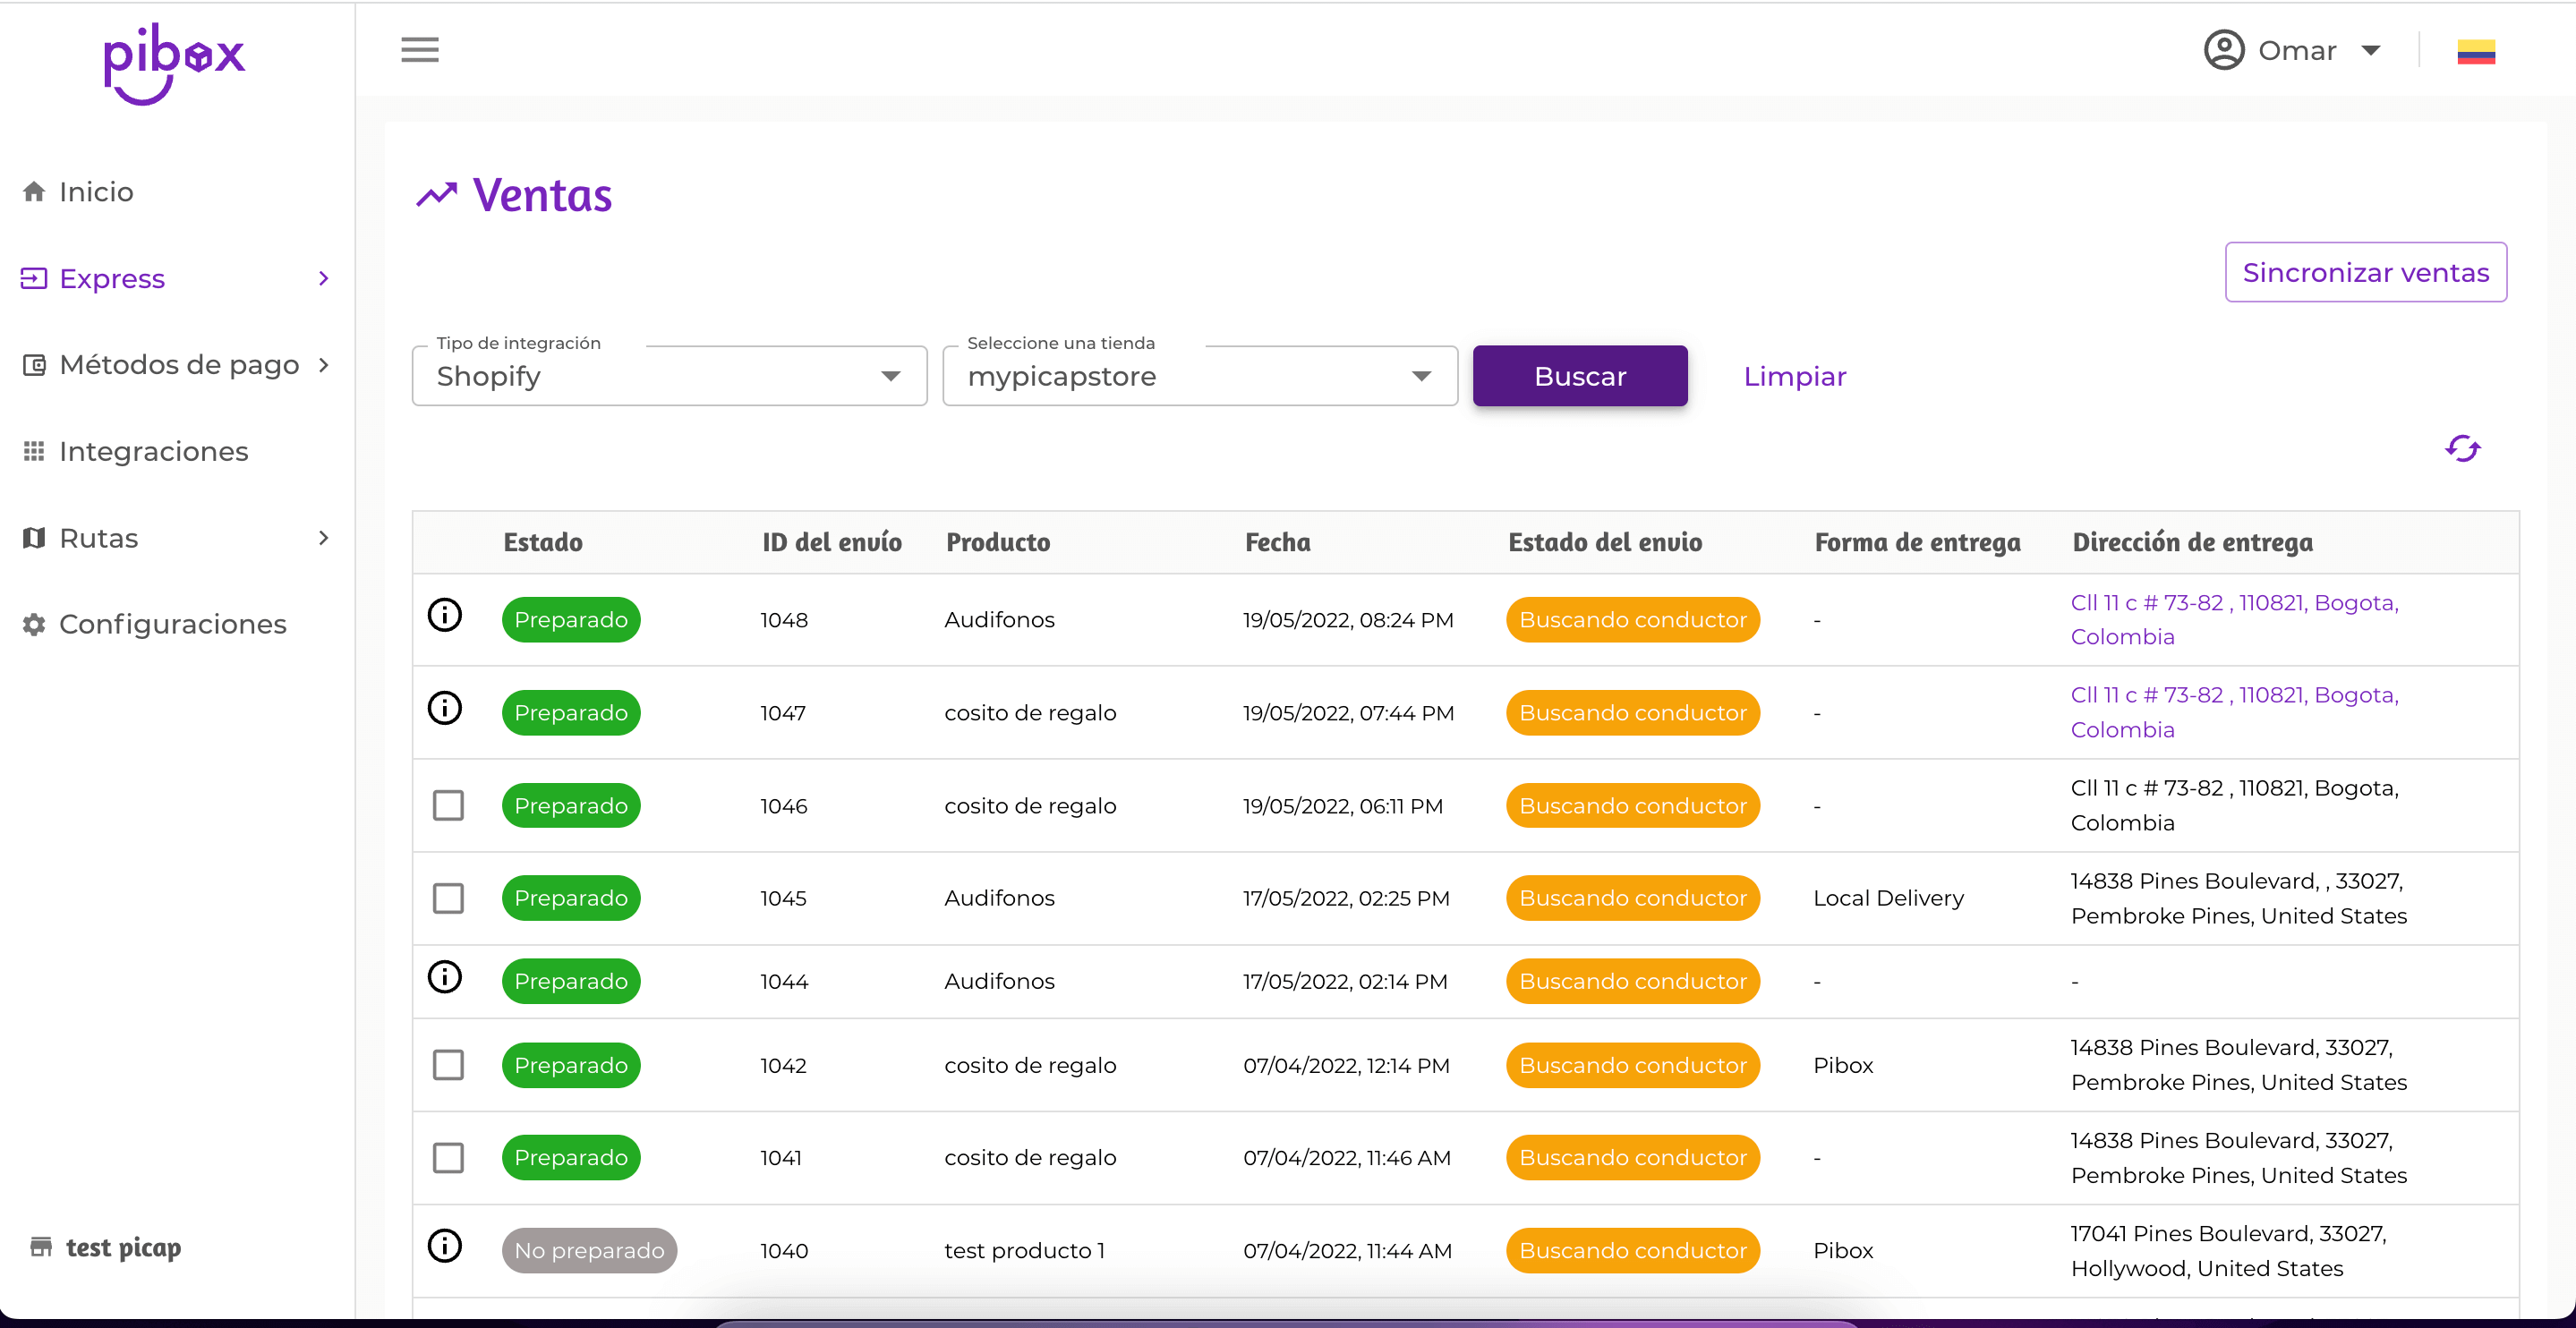Click the Inicio home icon
The image size is (2576, 1328).
pyautogui.click(x=34, y=191)
